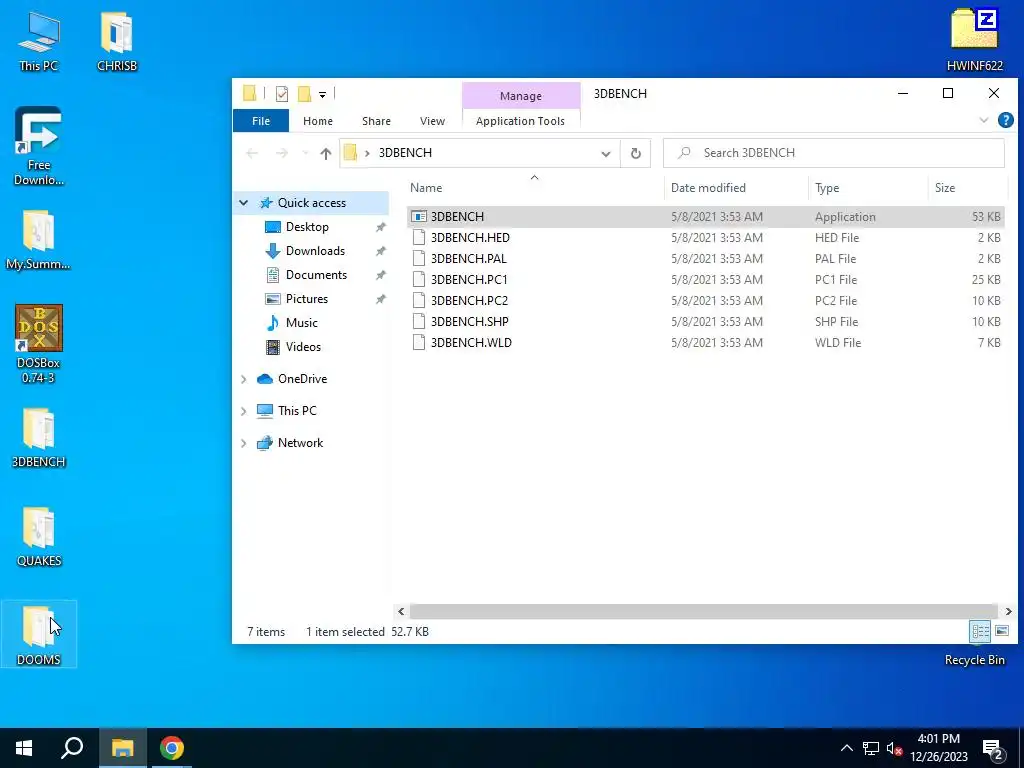The image size is (1024, 768).
Task: Expand Network tree node
Action: coord(244,443)
